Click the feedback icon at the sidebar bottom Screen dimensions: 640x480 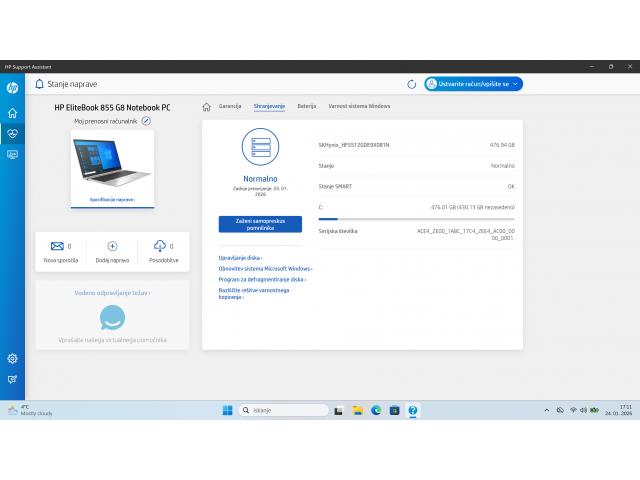click(x=12, y=379)
